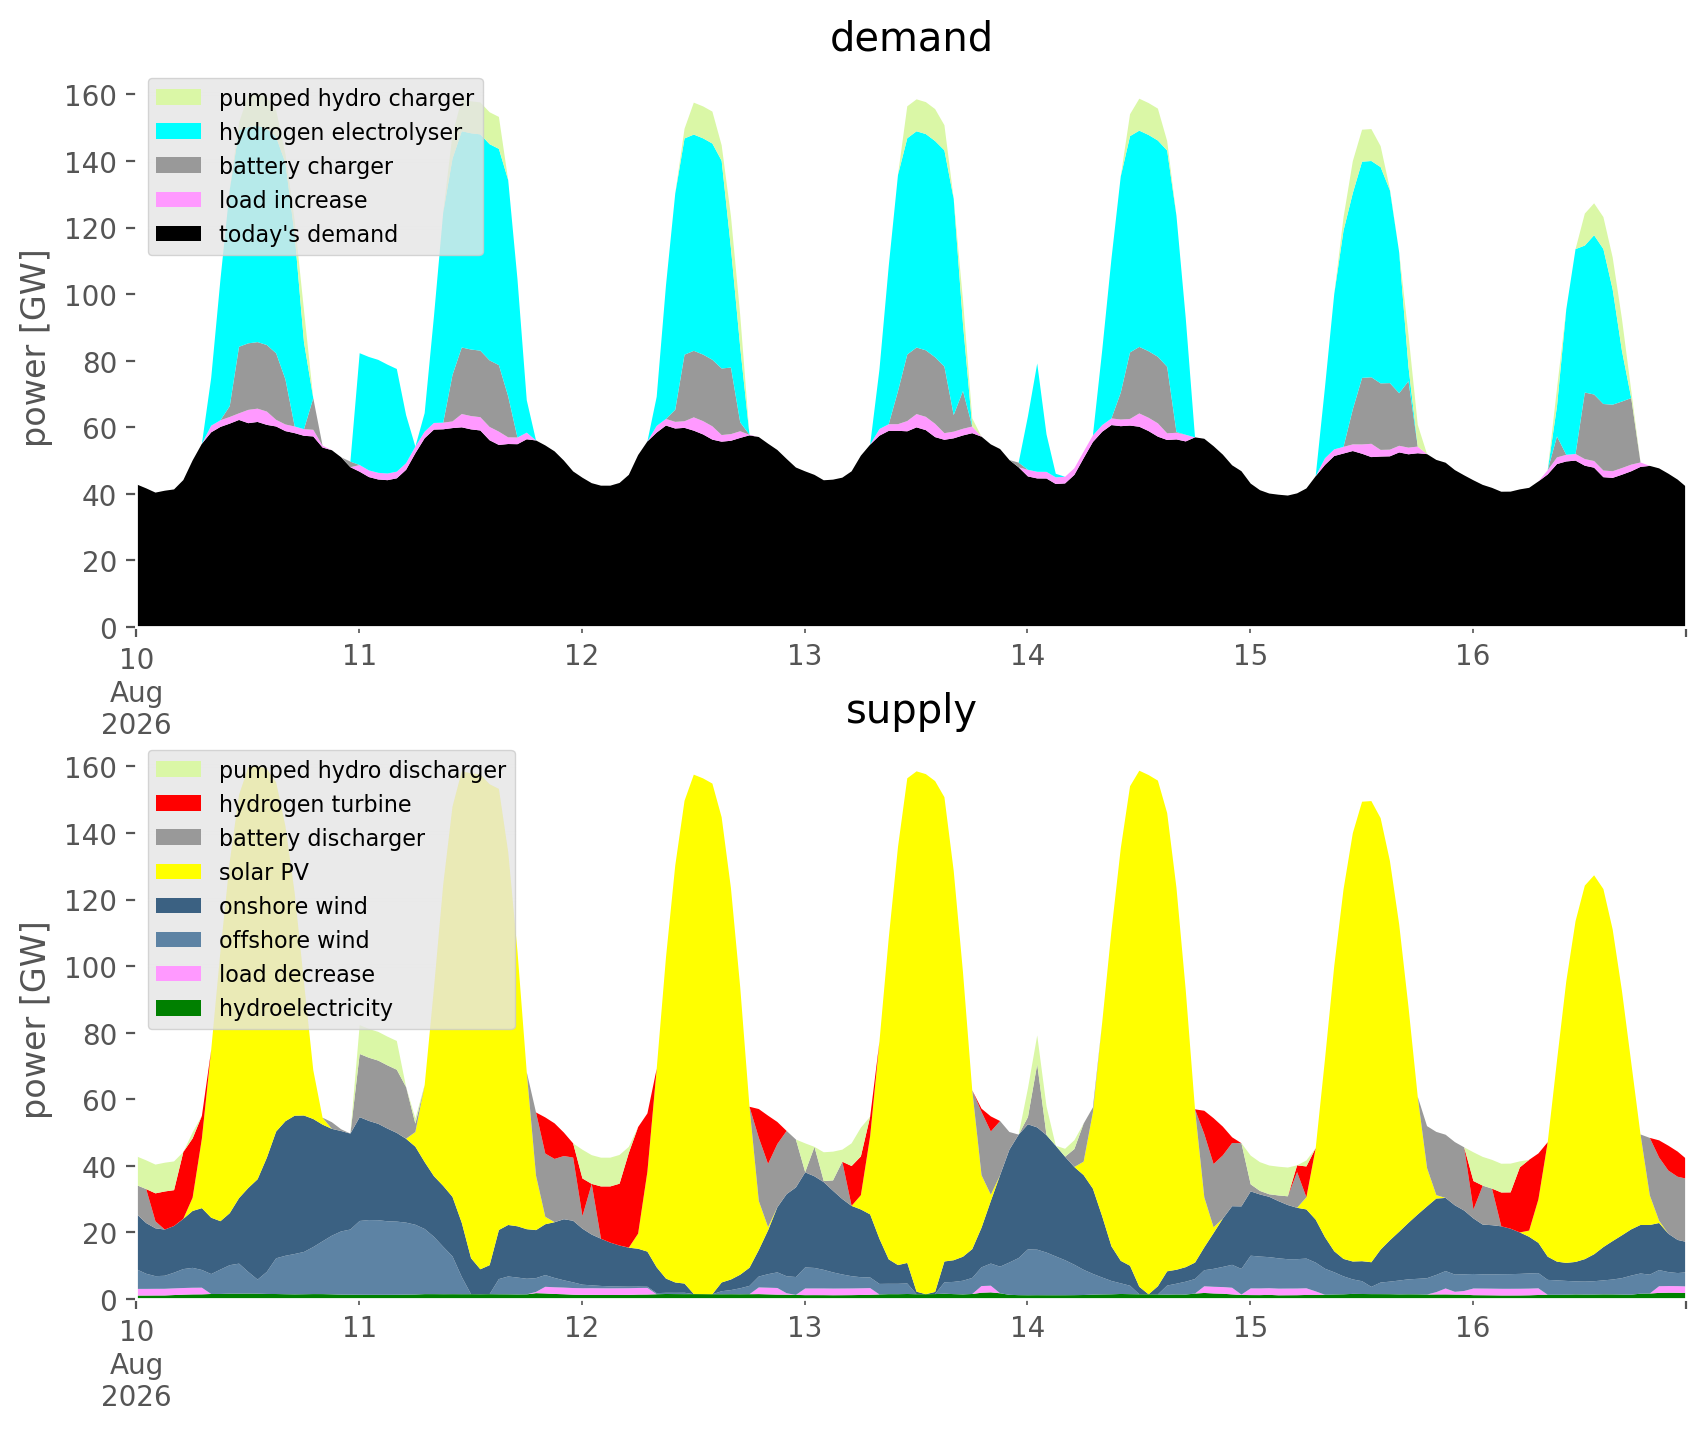
Task: Select the grey battery discharger legend swatch
Action: (x=181, y=838)
